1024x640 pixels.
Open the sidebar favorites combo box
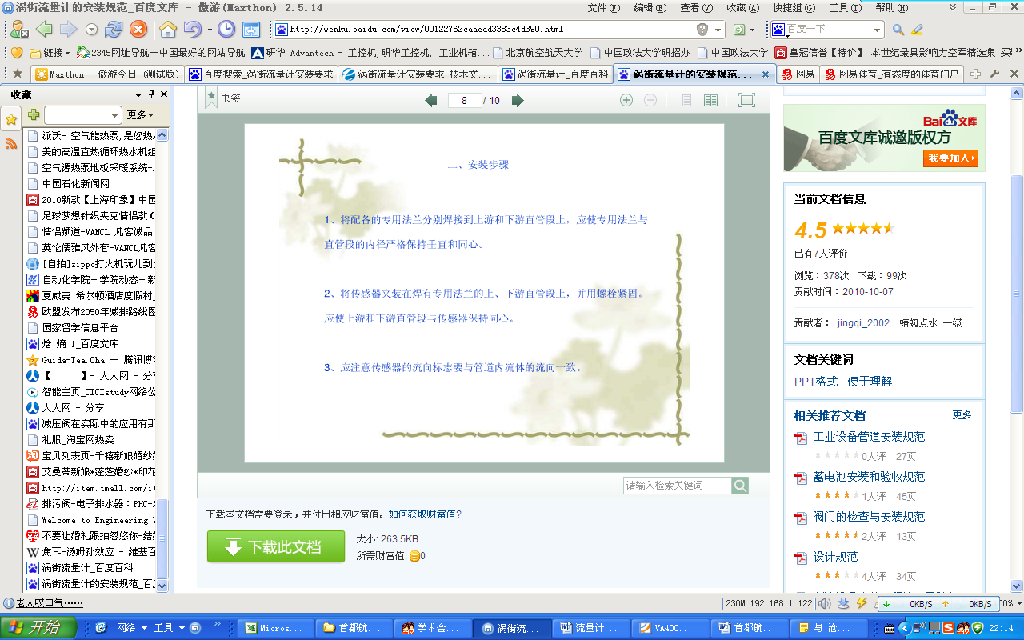click(83, 114)
